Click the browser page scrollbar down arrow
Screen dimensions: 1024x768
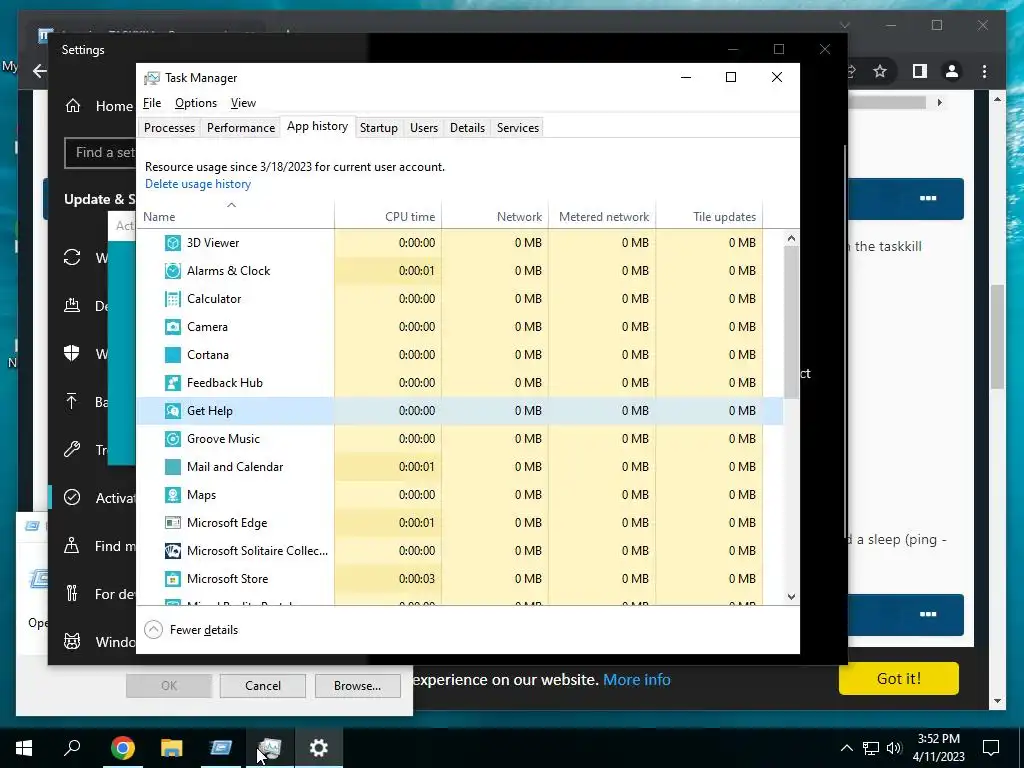(997, 701)
